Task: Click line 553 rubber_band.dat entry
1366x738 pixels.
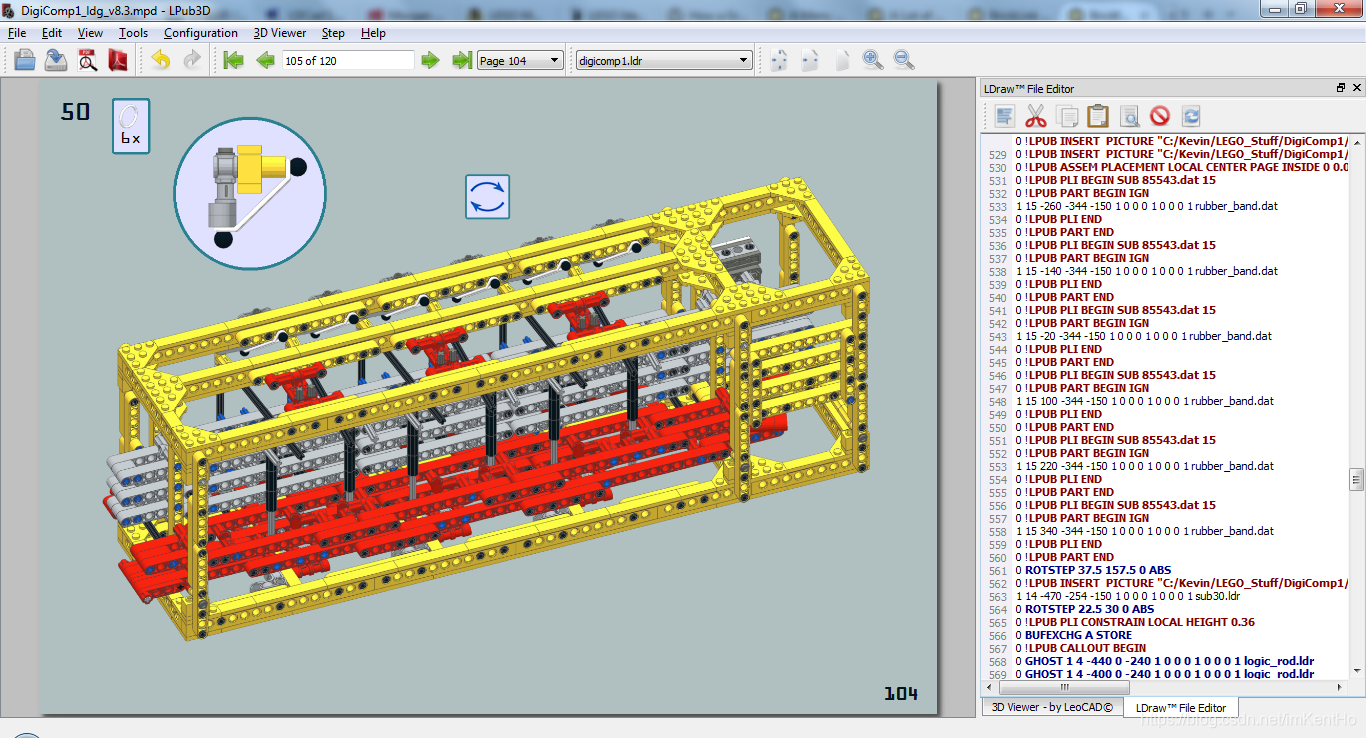Action: pos(1144,466)
